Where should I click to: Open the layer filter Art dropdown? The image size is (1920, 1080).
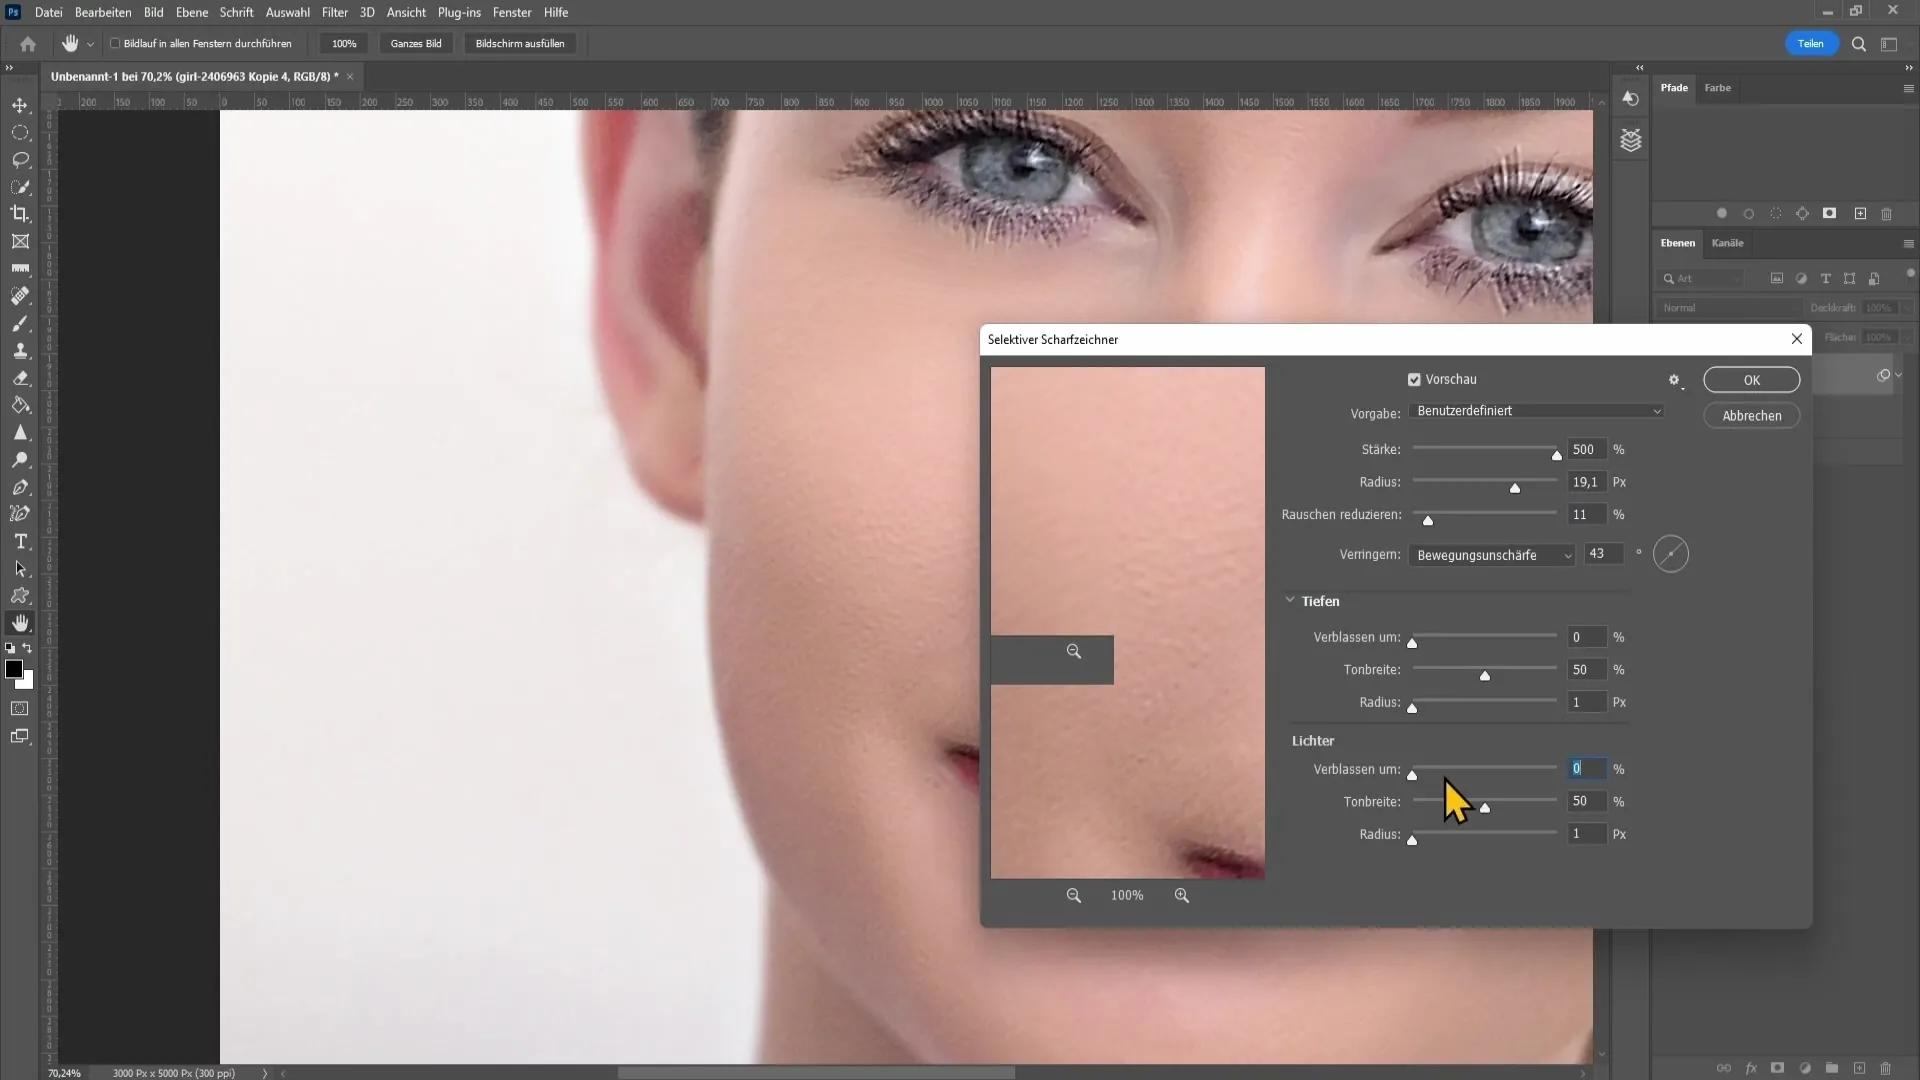pyautogui.click(x=1700, y=279)
